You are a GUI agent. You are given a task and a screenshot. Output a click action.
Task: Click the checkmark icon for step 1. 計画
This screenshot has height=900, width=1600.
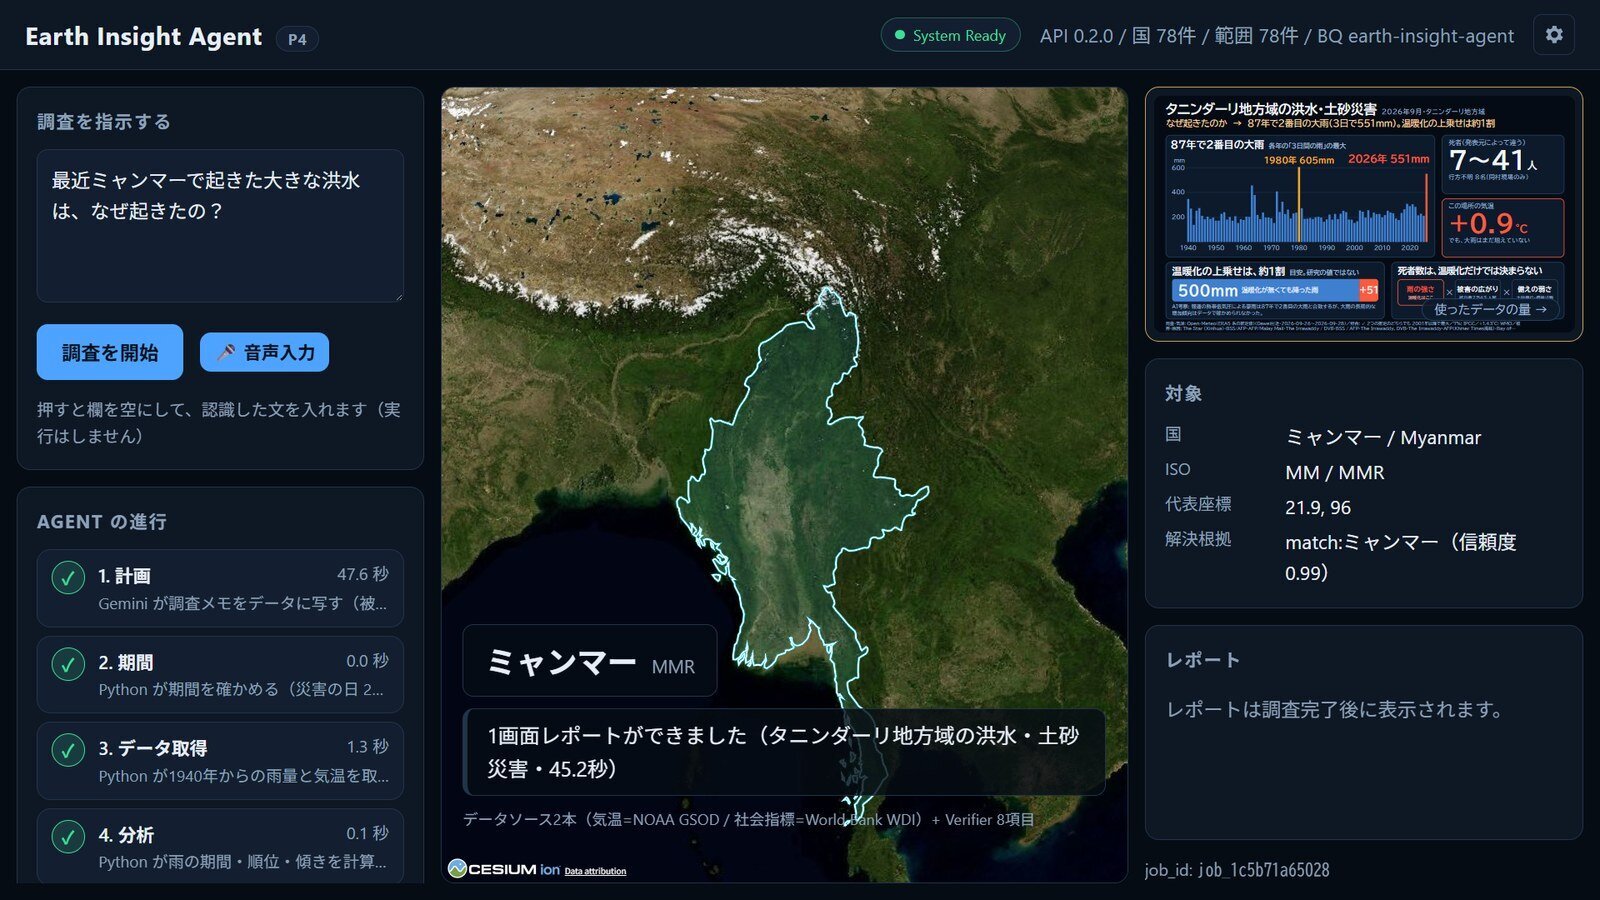tap(68, 577)
